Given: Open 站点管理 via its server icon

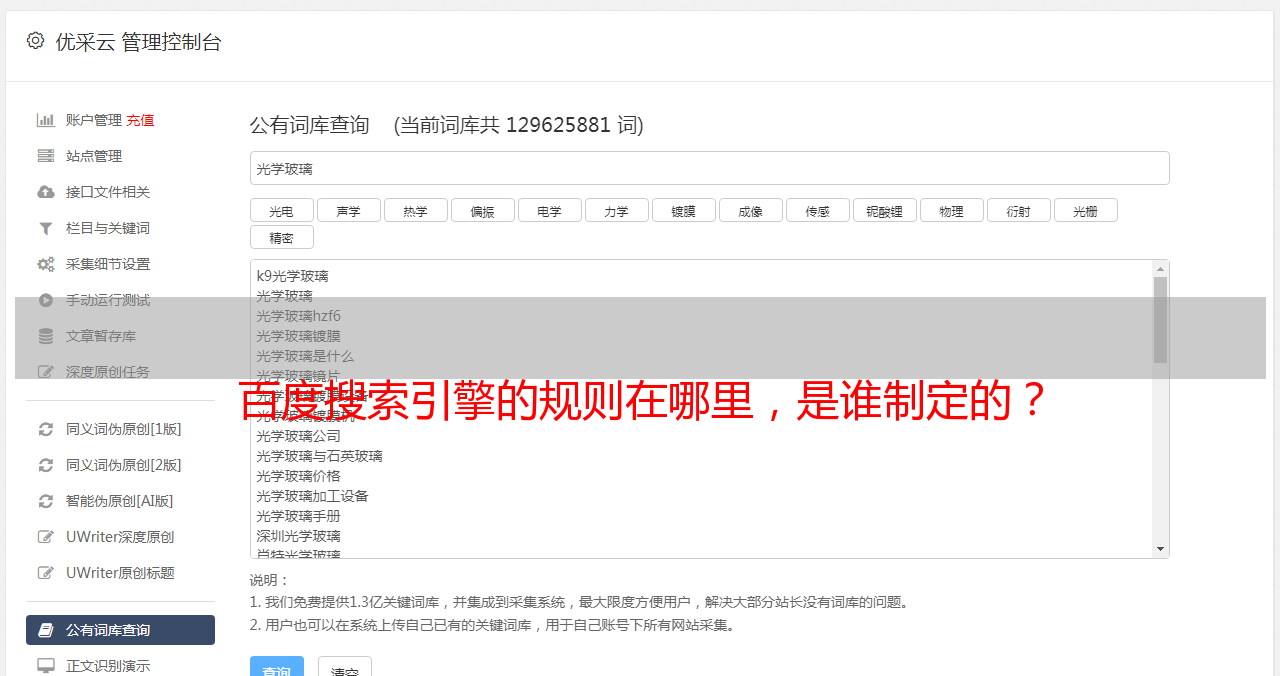Looking at the screenshot, I should 45,156.
